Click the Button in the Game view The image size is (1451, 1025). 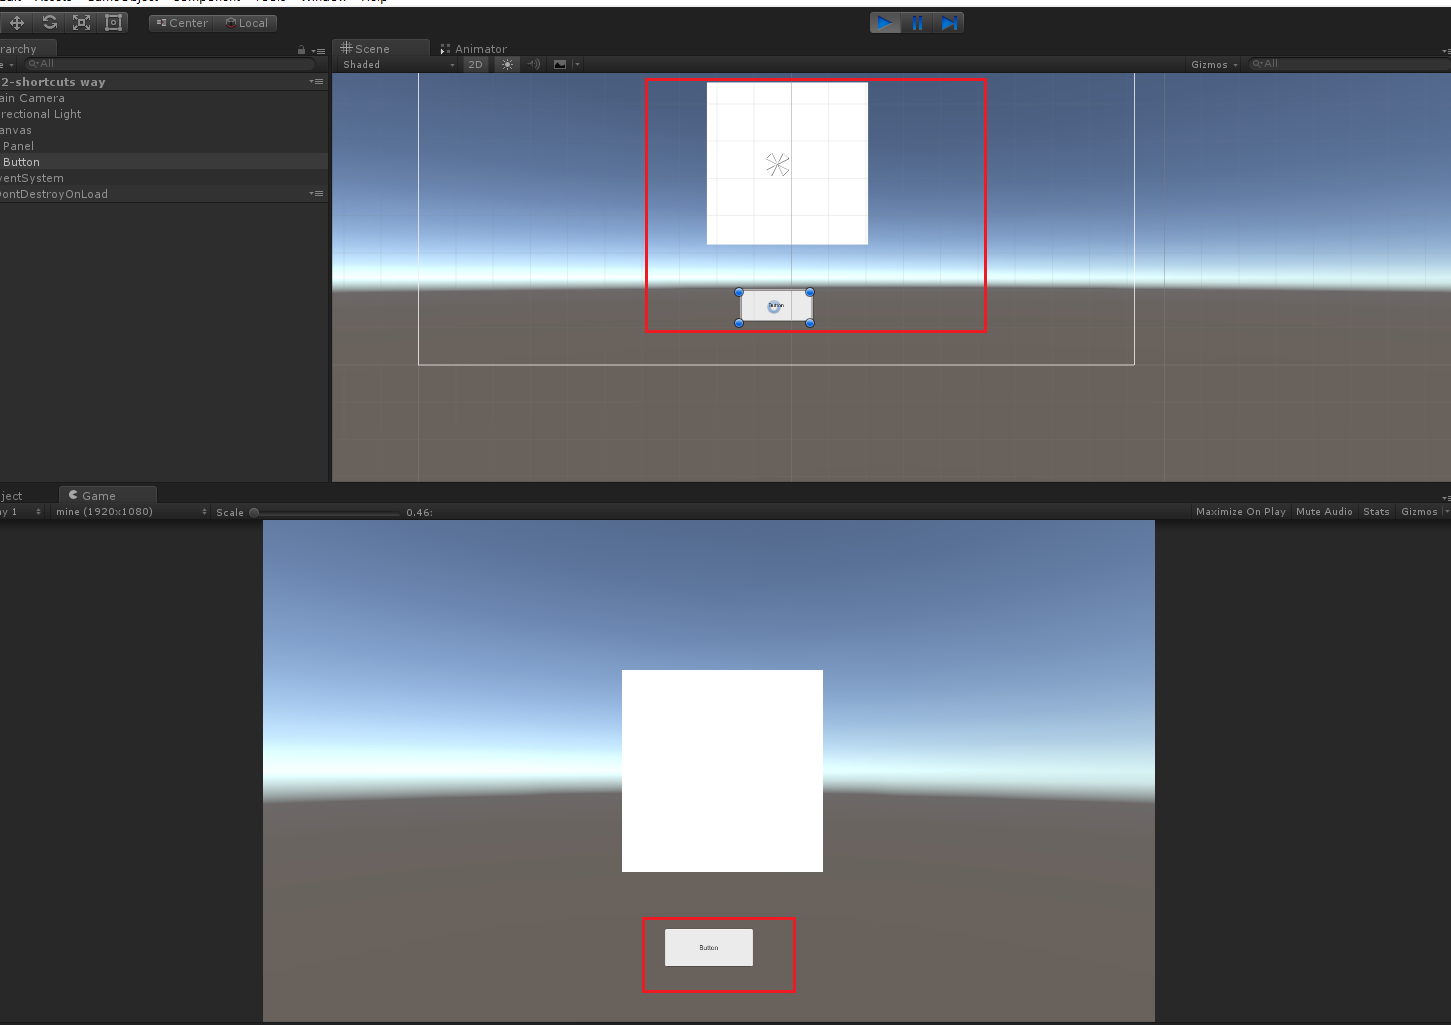point(709,947)
